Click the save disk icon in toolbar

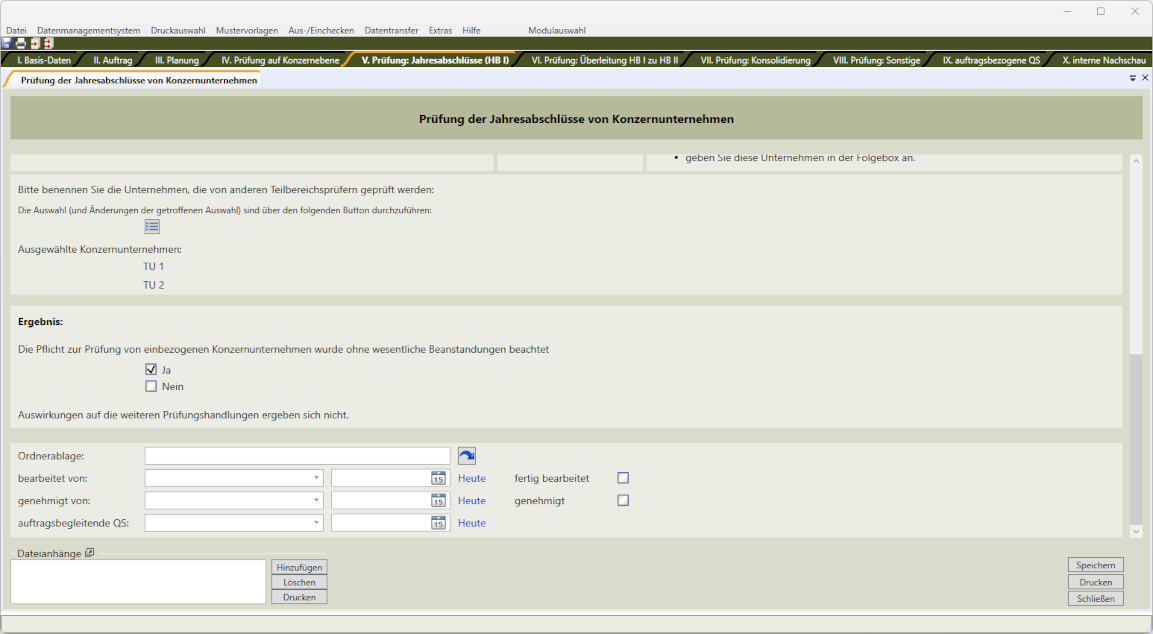[7, 44]
